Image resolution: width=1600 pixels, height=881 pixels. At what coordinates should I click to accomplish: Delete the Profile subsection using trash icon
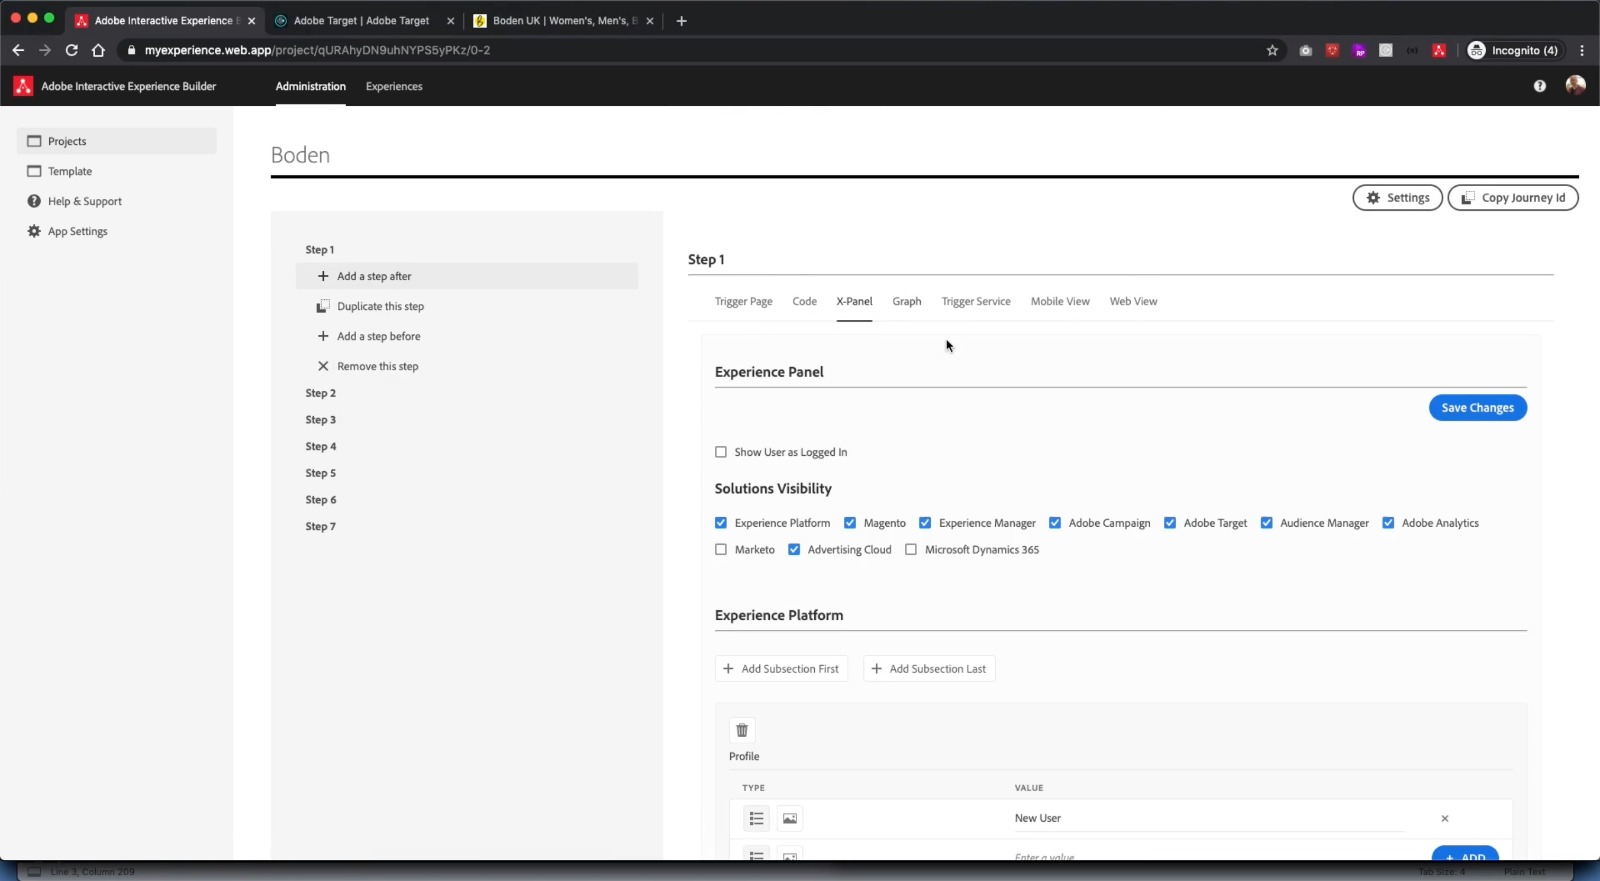[x=742, y=730]
